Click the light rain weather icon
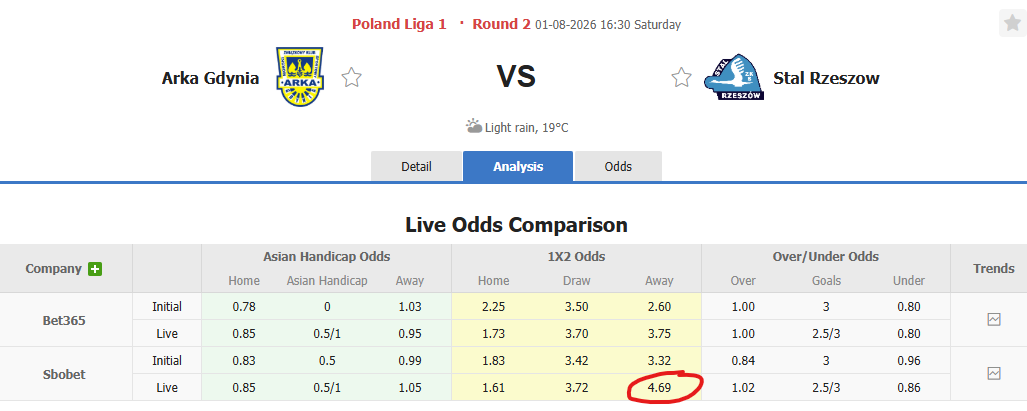The image size is (1027, 411). click(474, 126)
